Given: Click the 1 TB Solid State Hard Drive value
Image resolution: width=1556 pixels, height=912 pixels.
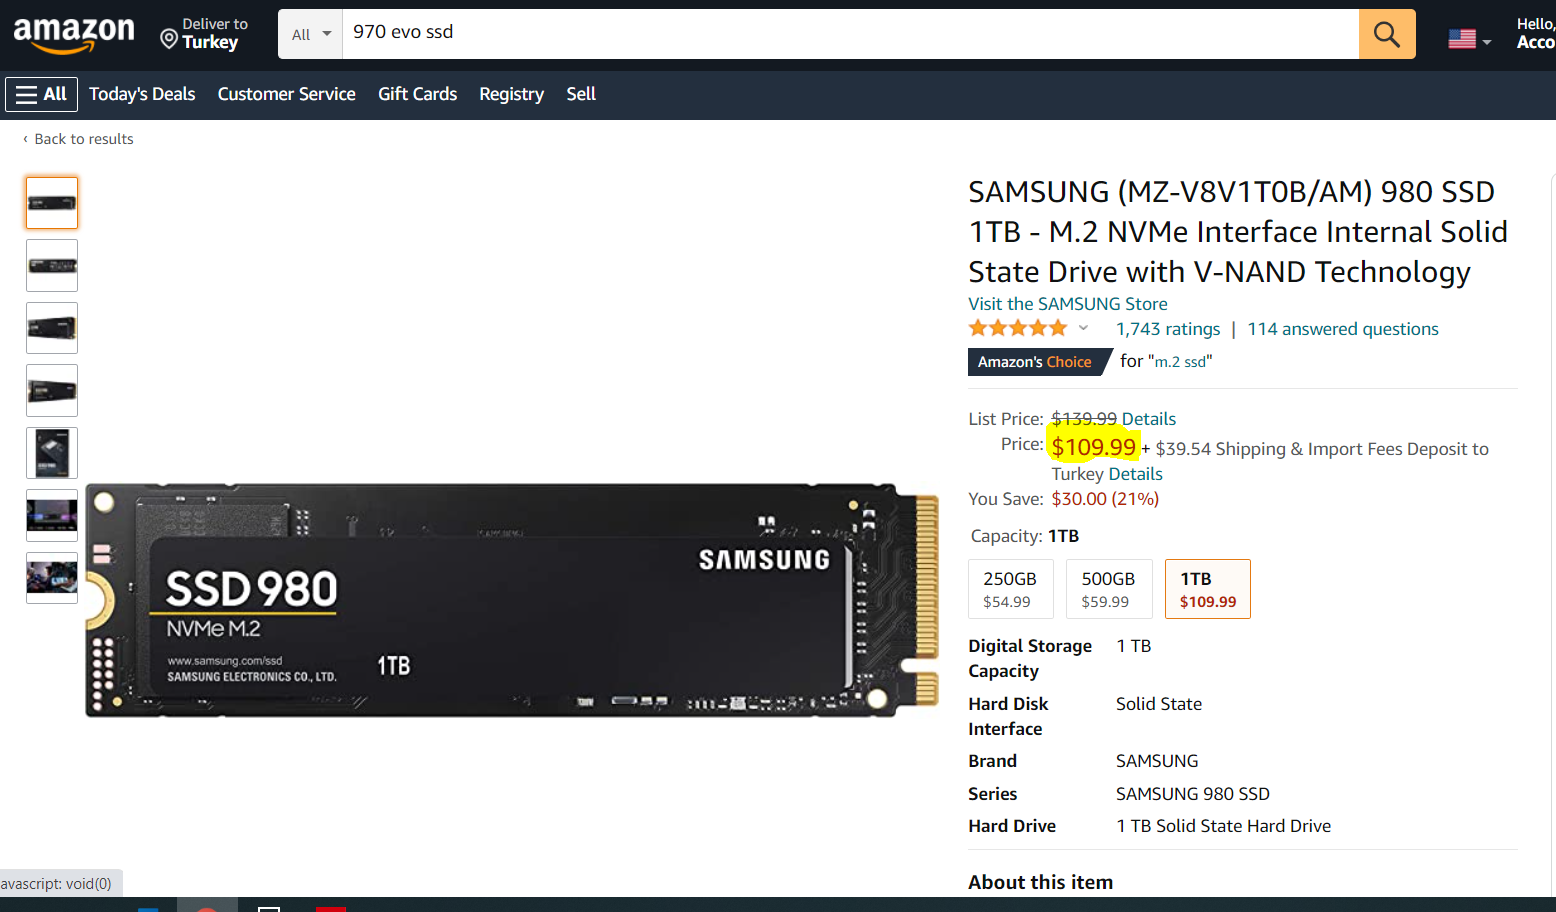Looking at the screenshot, I should coord(1224,826).
